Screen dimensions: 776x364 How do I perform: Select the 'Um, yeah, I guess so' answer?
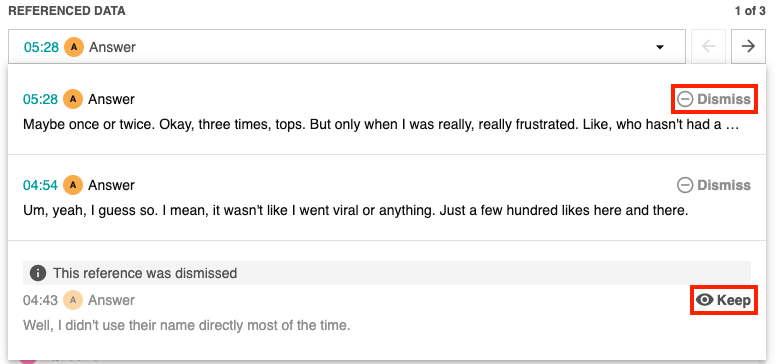pos(356,211)
